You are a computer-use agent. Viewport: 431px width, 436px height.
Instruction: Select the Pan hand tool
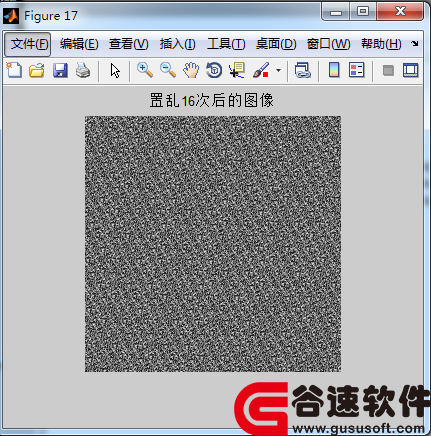[191, 70]
